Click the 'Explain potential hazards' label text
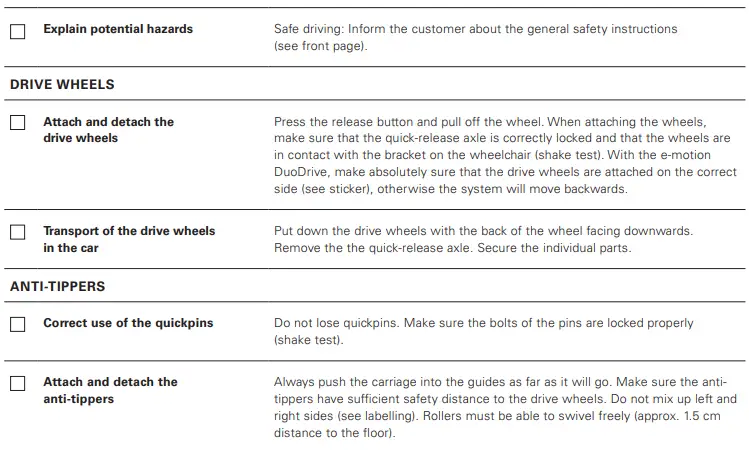 (118, 29)
